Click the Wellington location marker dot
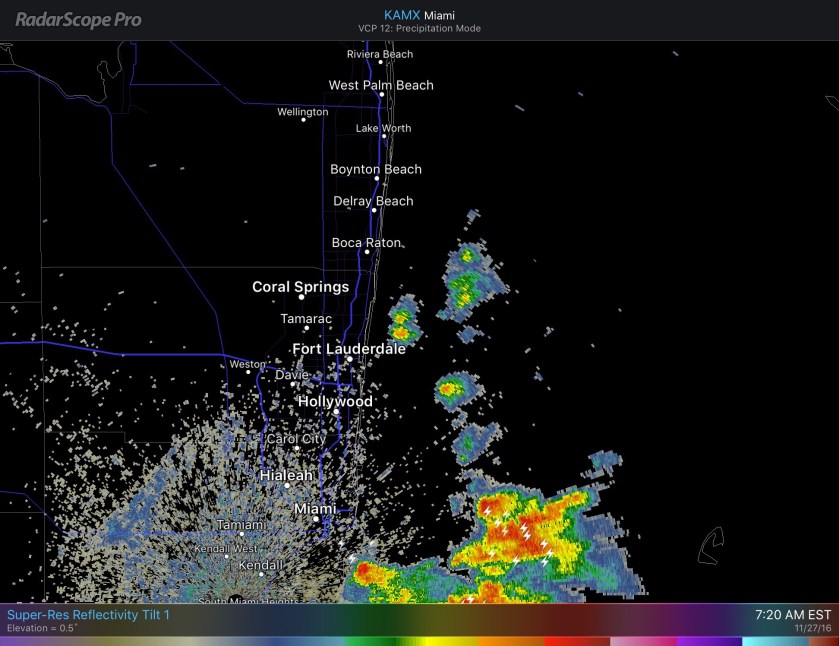Image resolution: width=839 pixels, height=646 pixels. (303, 120)
